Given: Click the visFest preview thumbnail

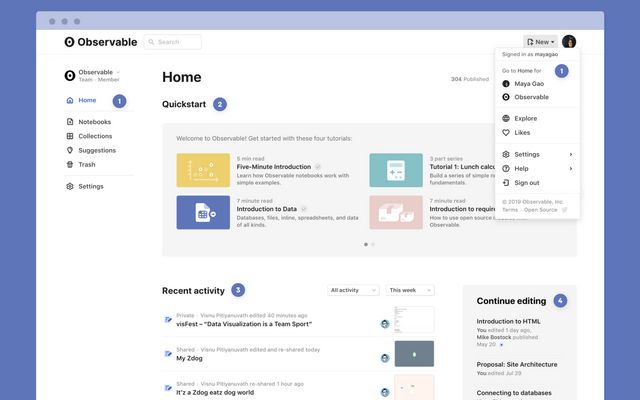Looking at the screenshot, I should pyautogui.click(x=414, y=320).
